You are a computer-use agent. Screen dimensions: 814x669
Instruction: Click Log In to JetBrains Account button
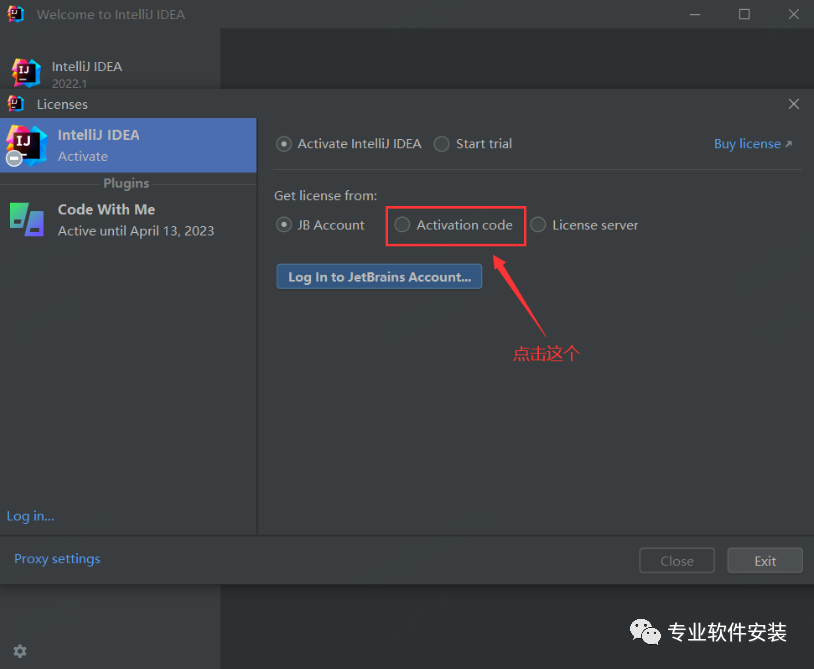(x=379, y=277)
